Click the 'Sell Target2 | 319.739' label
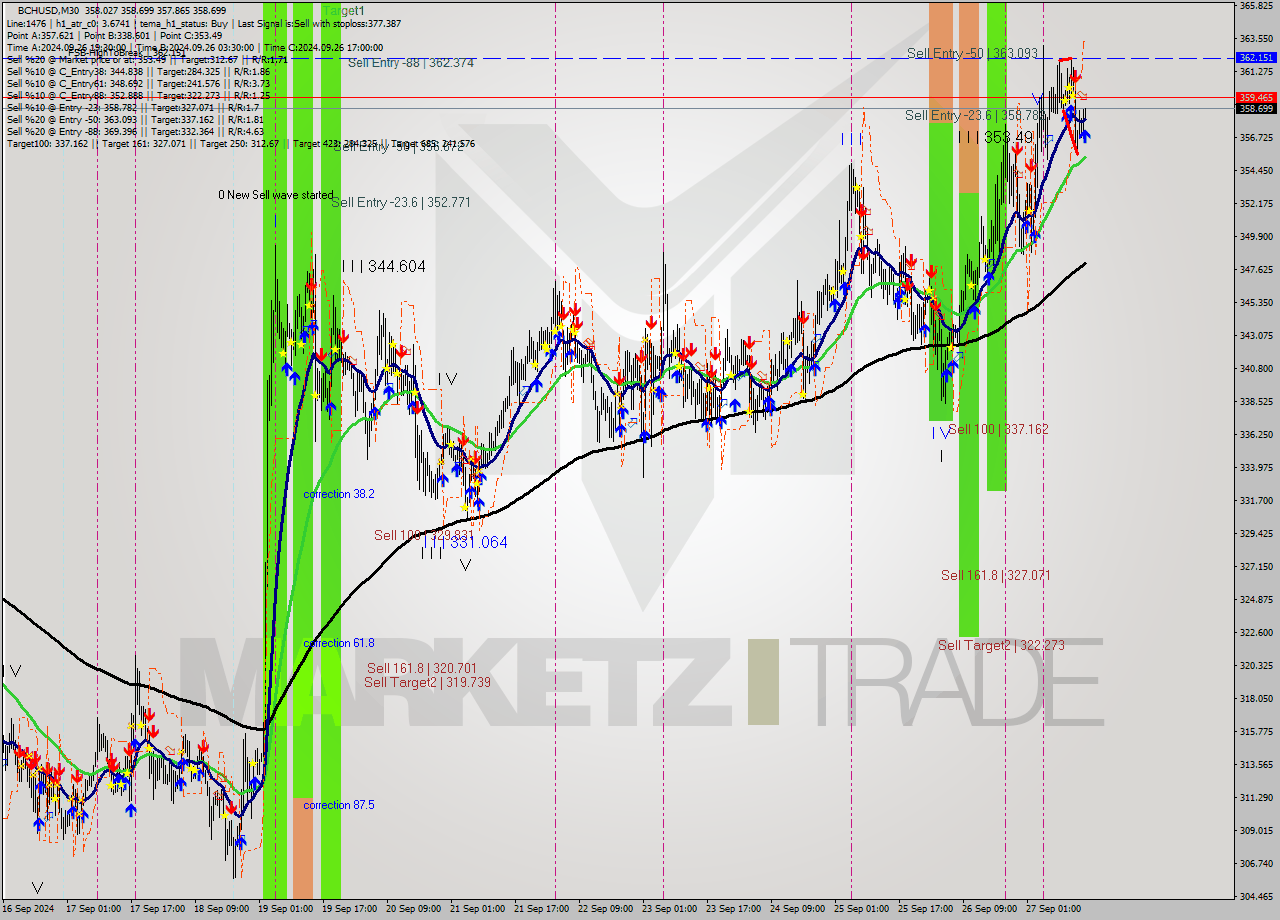Screen dimensions: 1280x920 point(427,682)
